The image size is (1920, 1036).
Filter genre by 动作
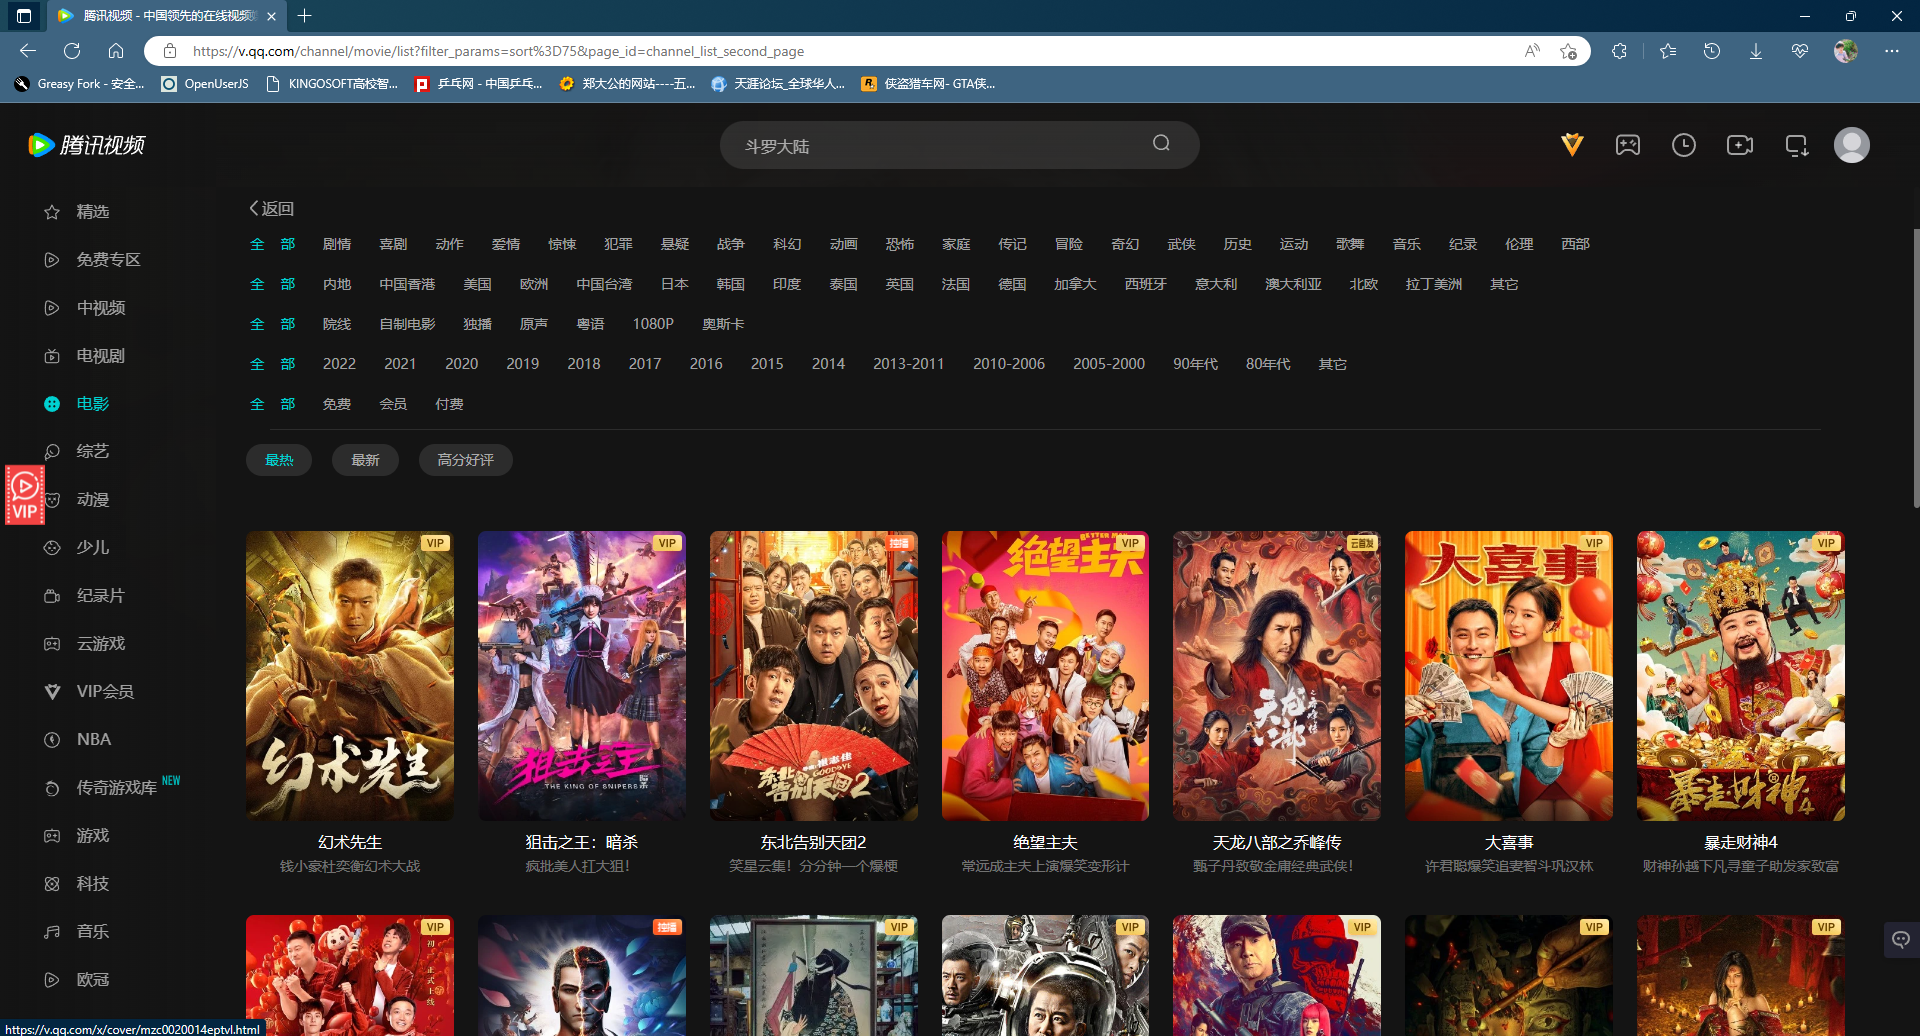(x=449, y=244)
